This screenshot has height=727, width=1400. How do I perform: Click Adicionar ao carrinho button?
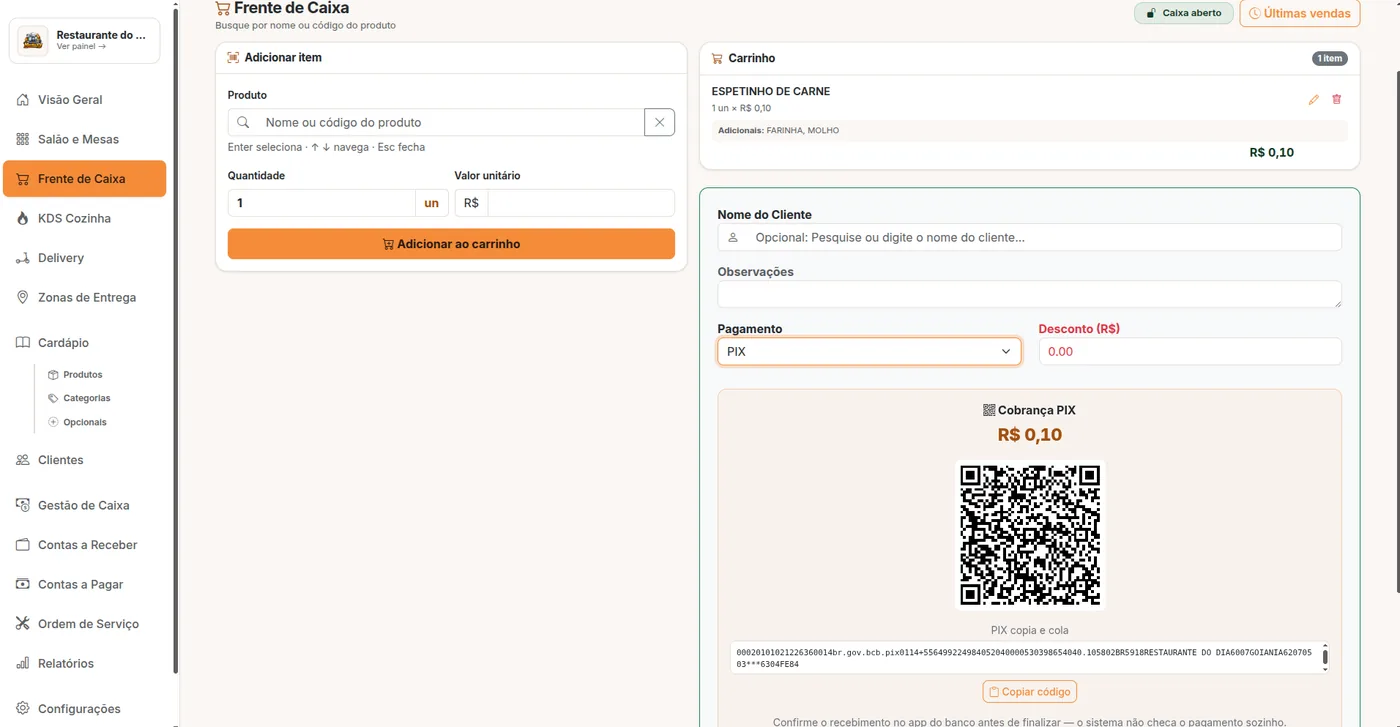click(451, 244)
